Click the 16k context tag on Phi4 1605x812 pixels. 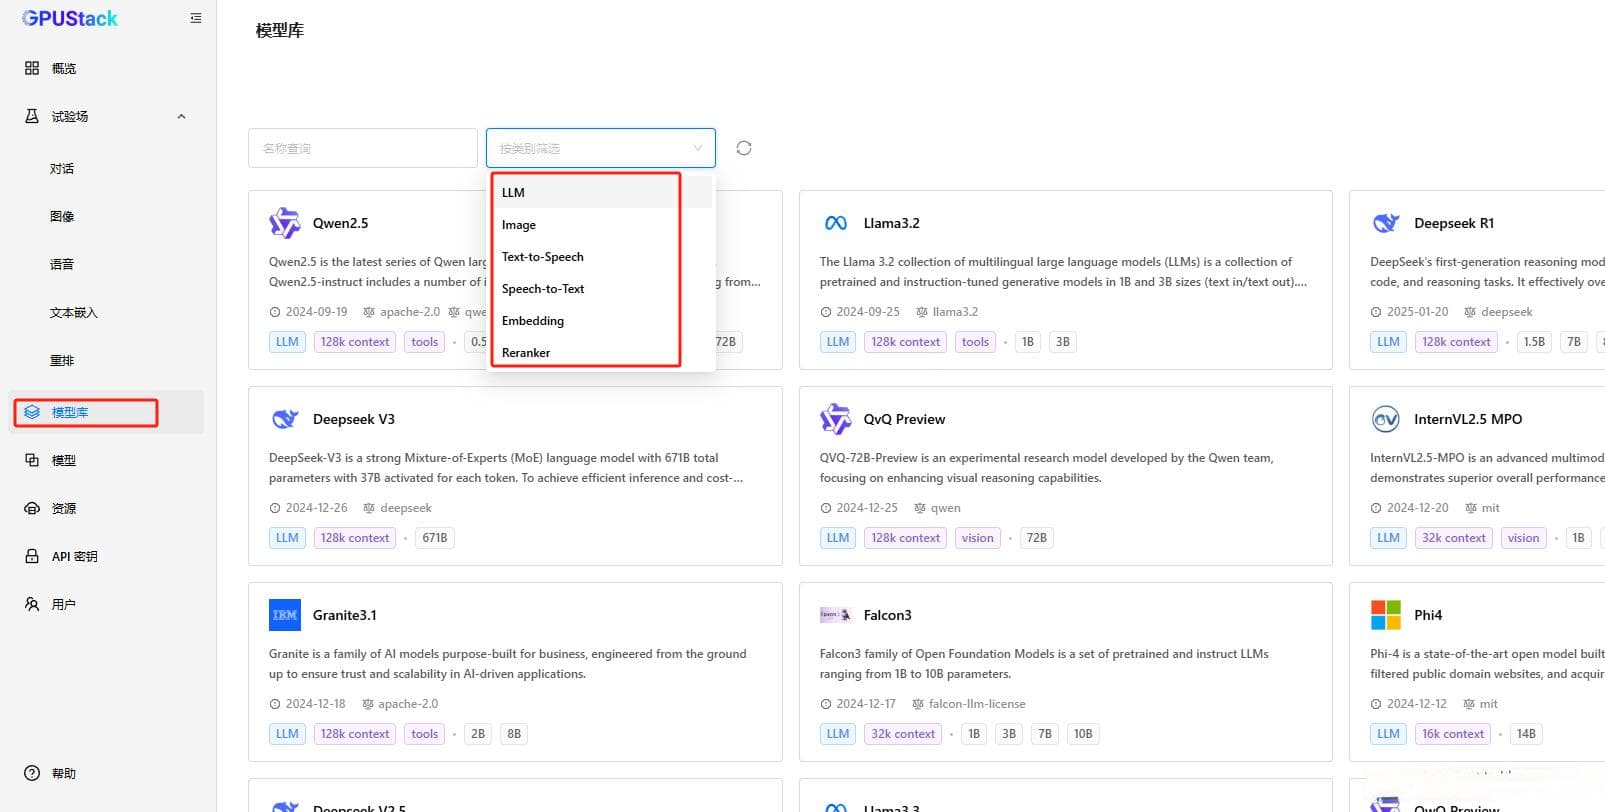(x=1453, y=734)
